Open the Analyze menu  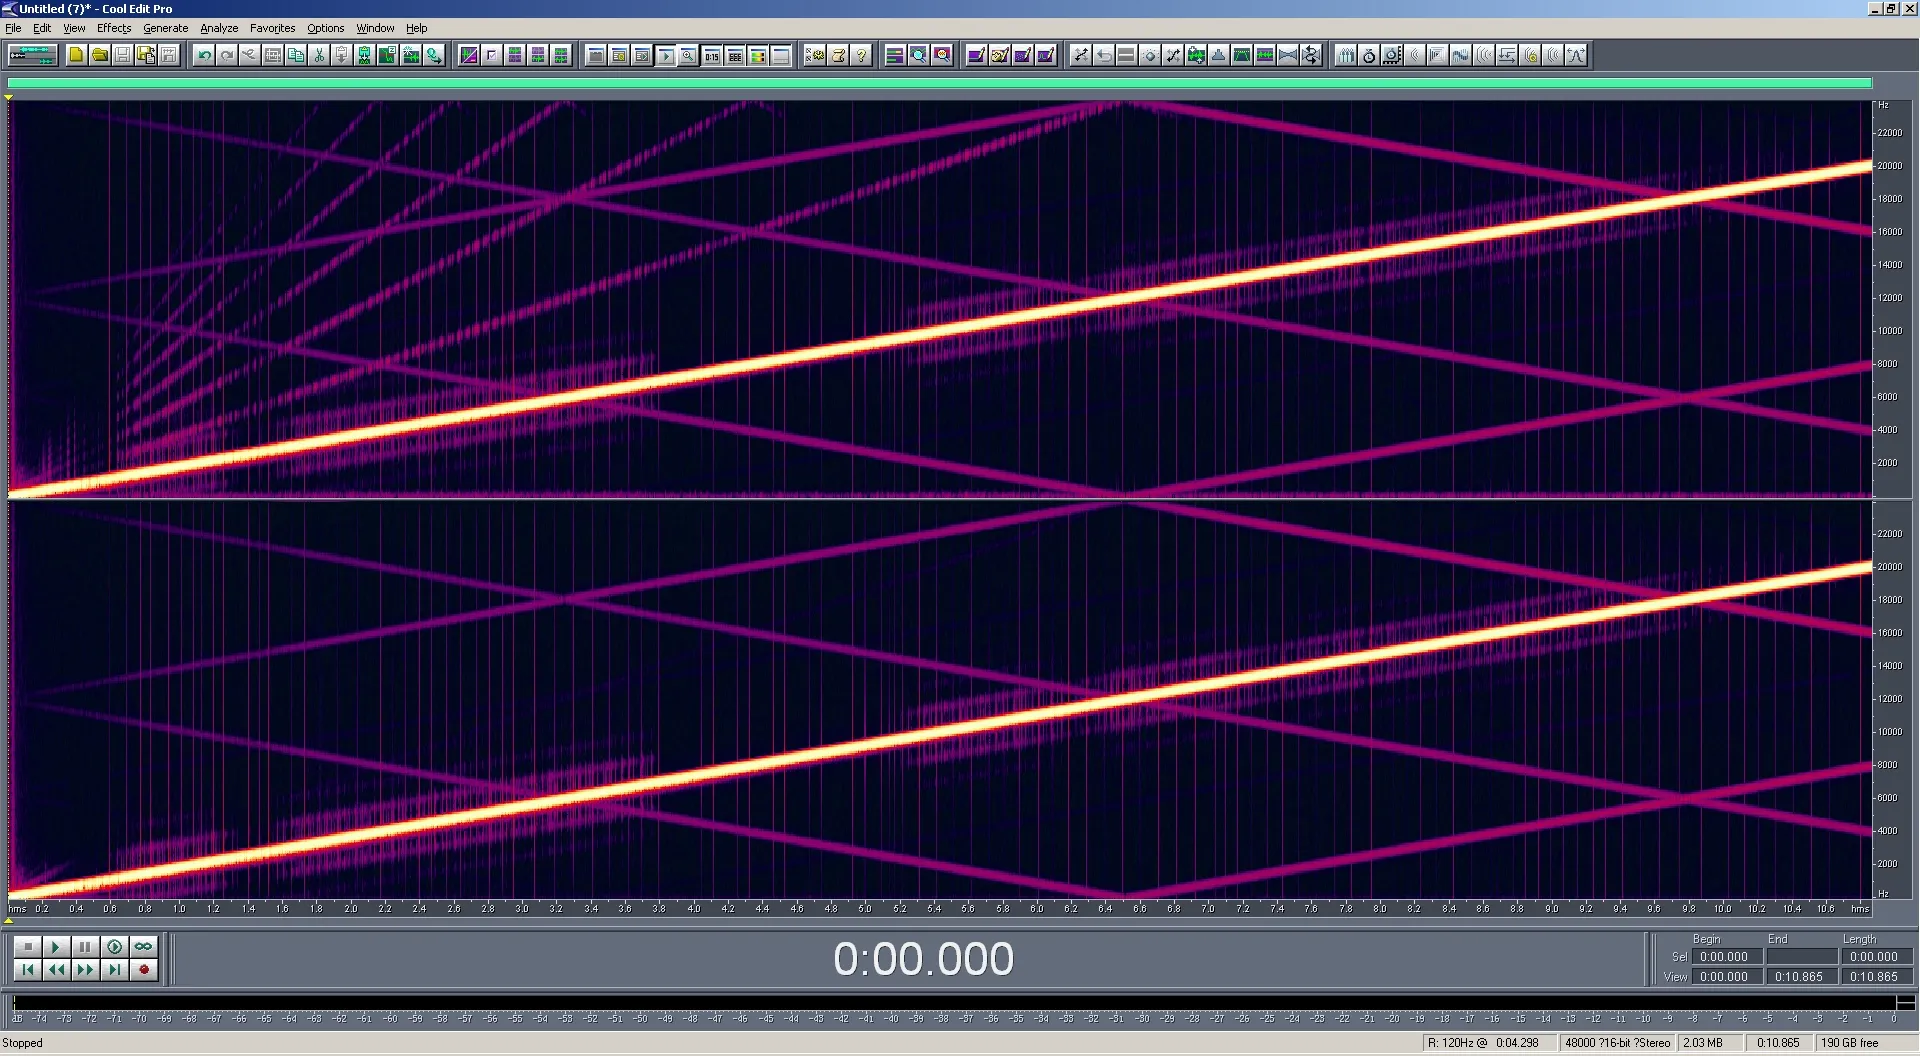click(219, 28)
